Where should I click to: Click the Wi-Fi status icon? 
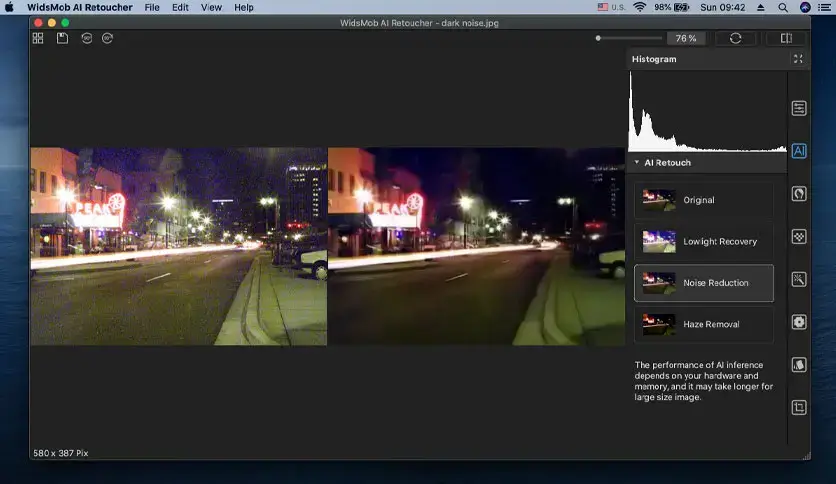click(x=640, y=7)
